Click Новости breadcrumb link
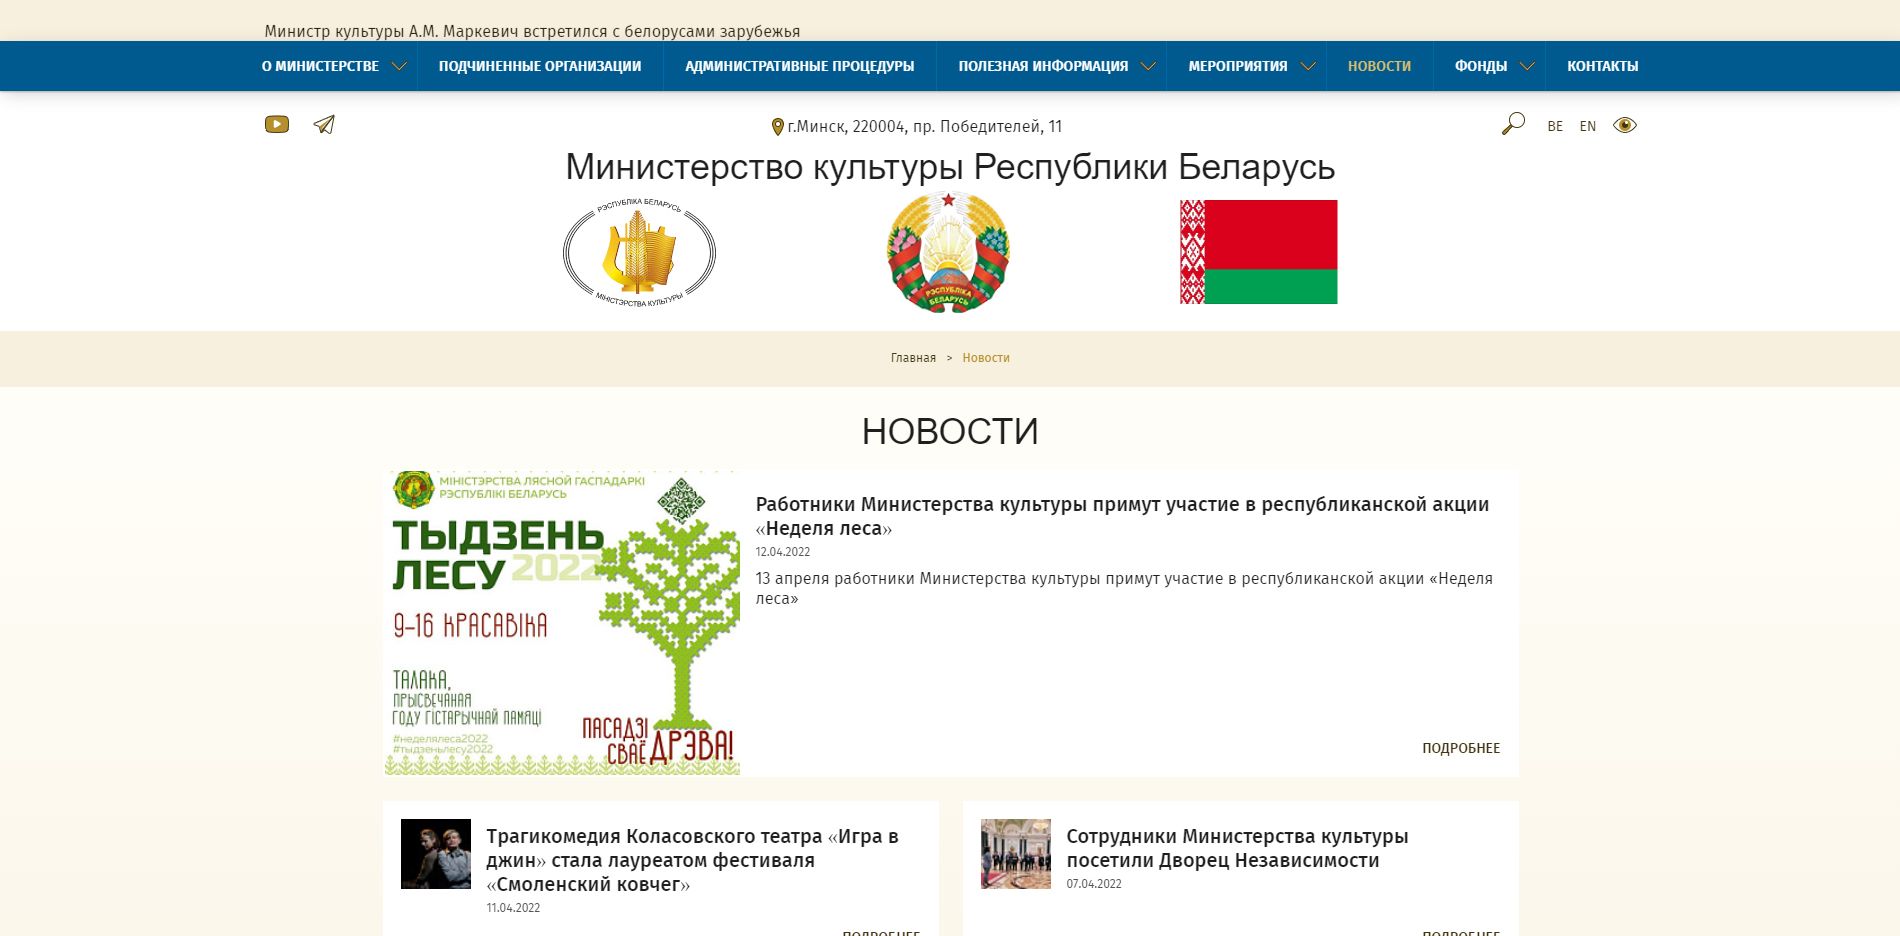This screenshot has height=936, width=1900. pos(986,358)
